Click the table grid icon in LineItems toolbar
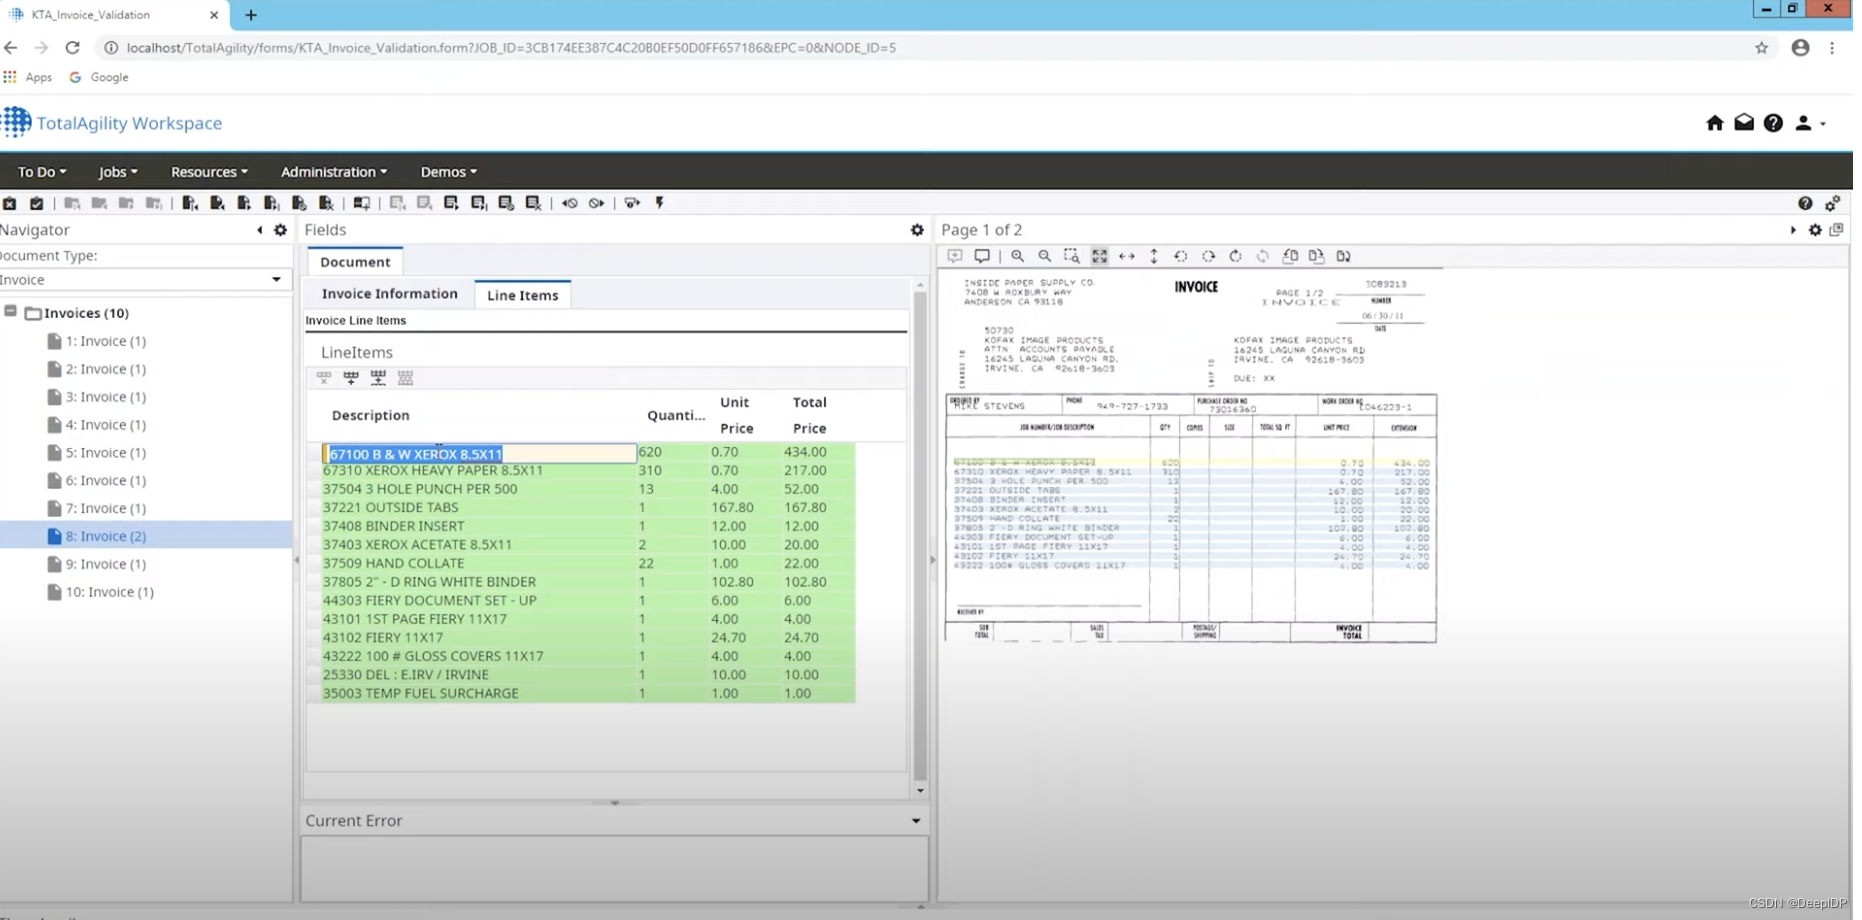 (x=405, y=377)
